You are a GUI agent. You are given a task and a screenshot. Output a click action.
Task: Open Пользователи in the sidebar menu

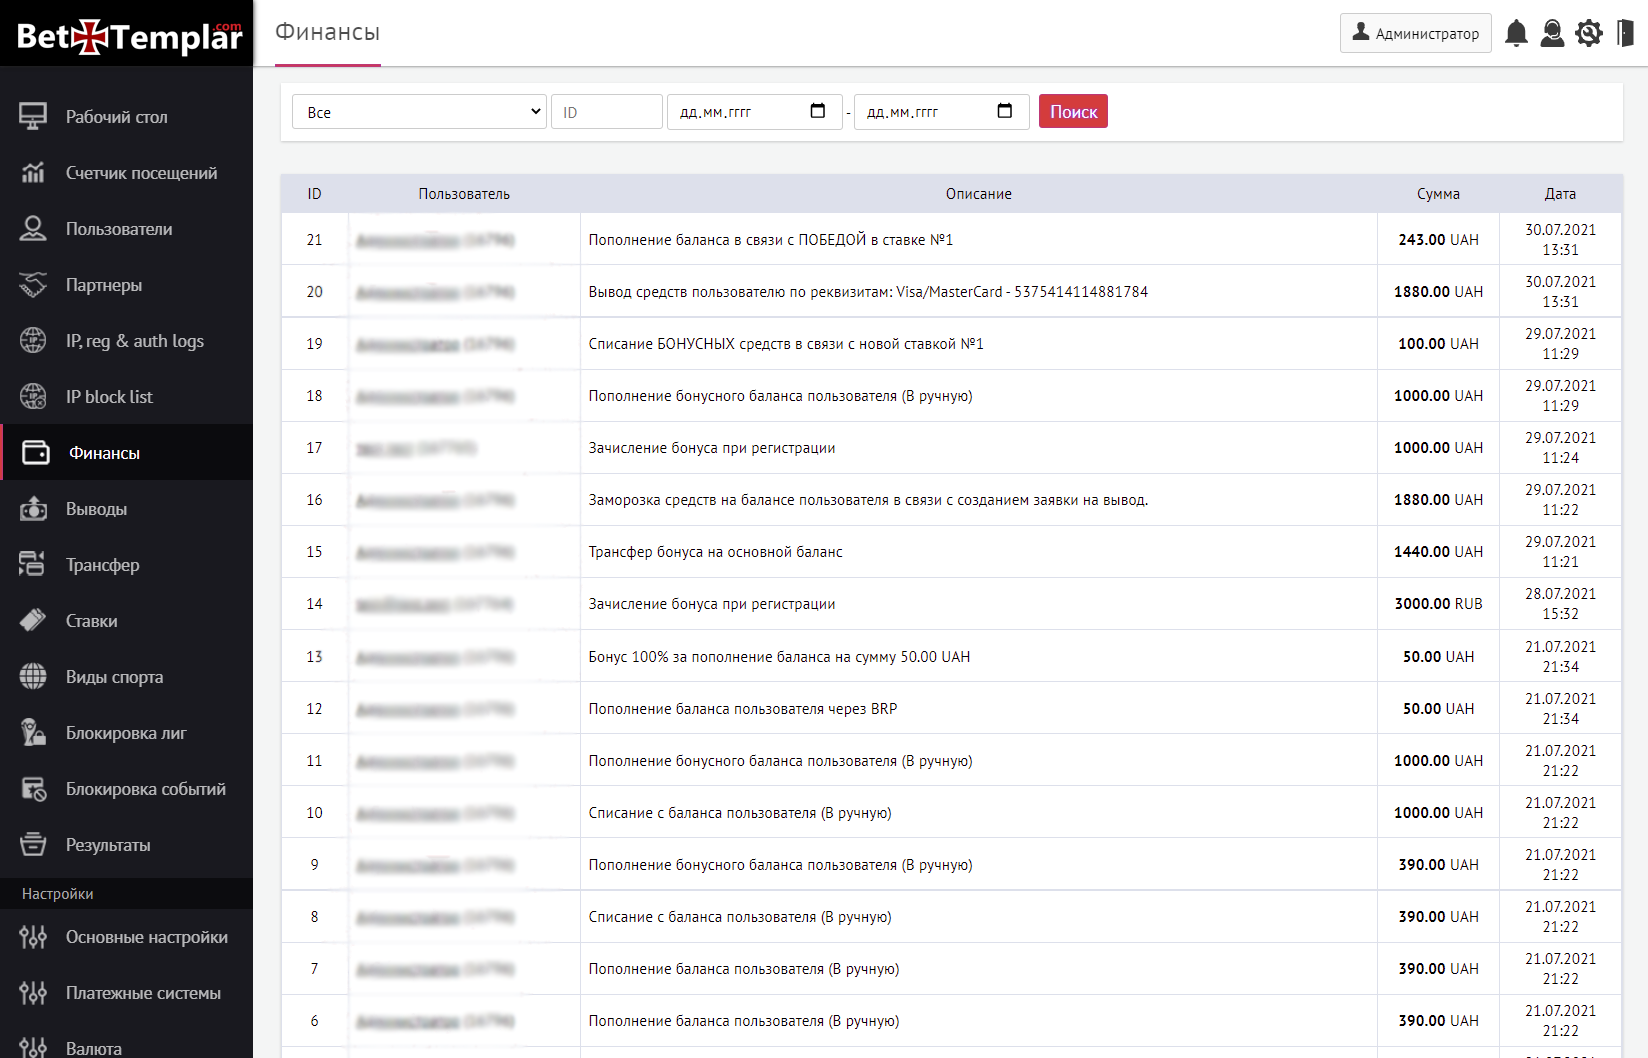pos(119,229)
